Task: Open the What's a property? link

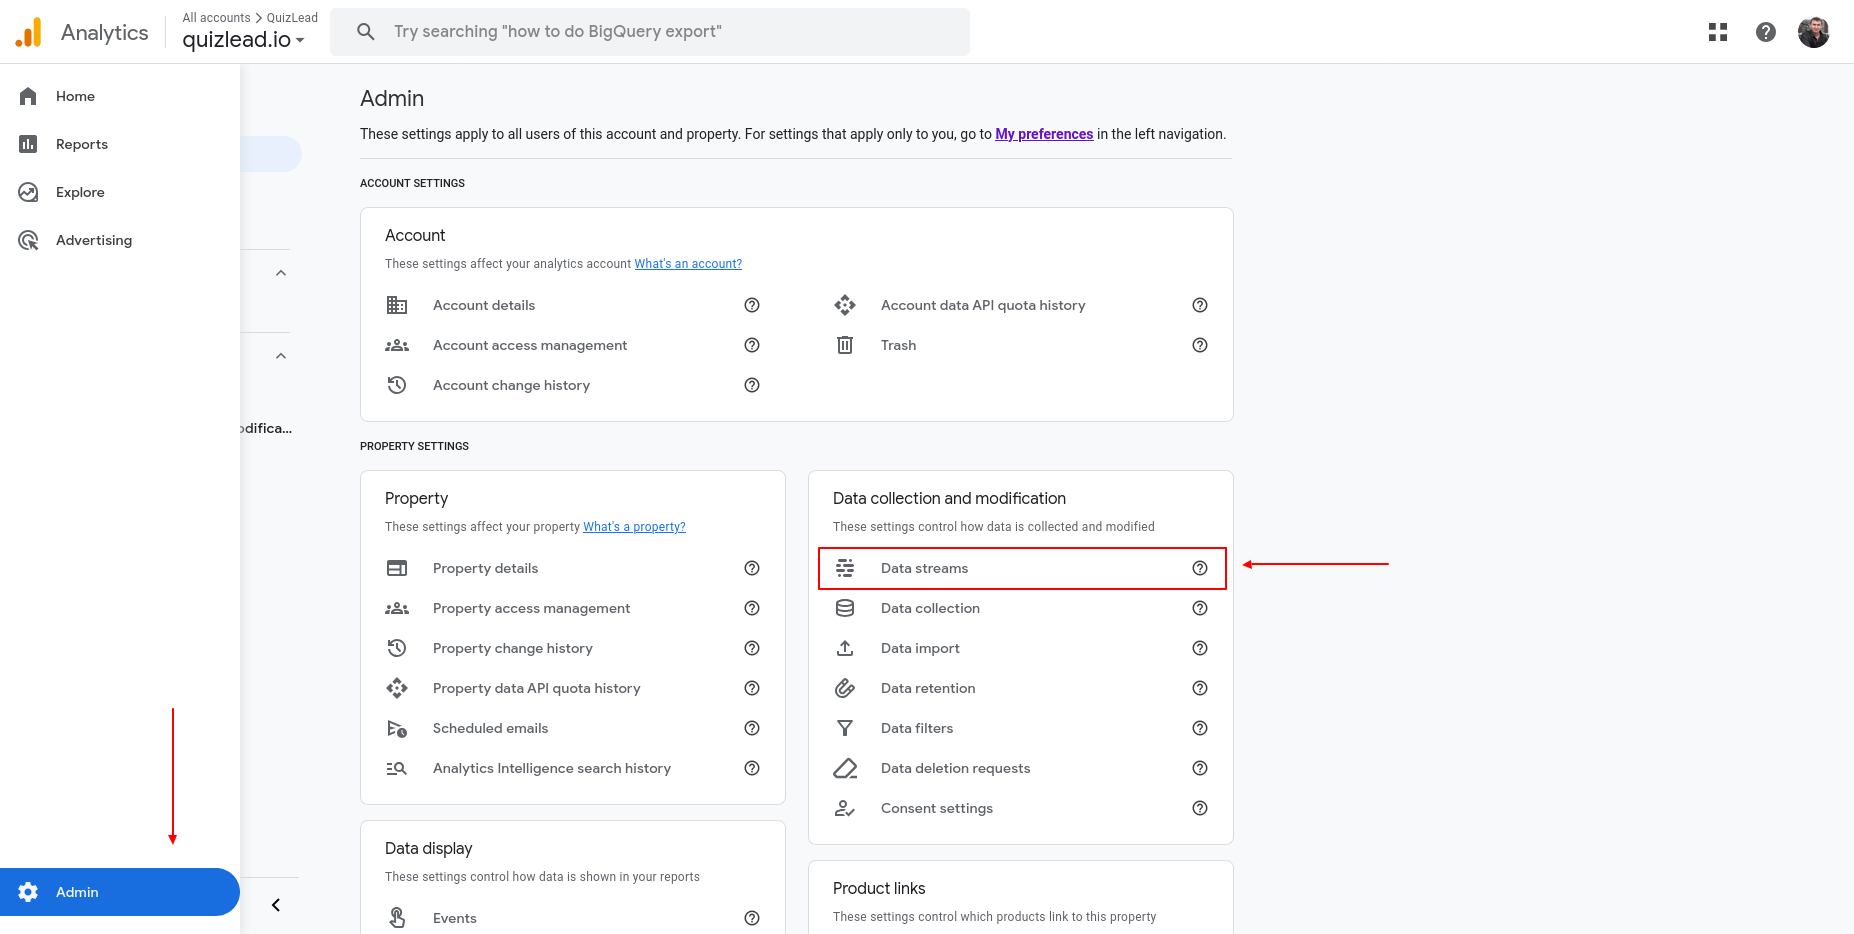Action: point(634,527)
